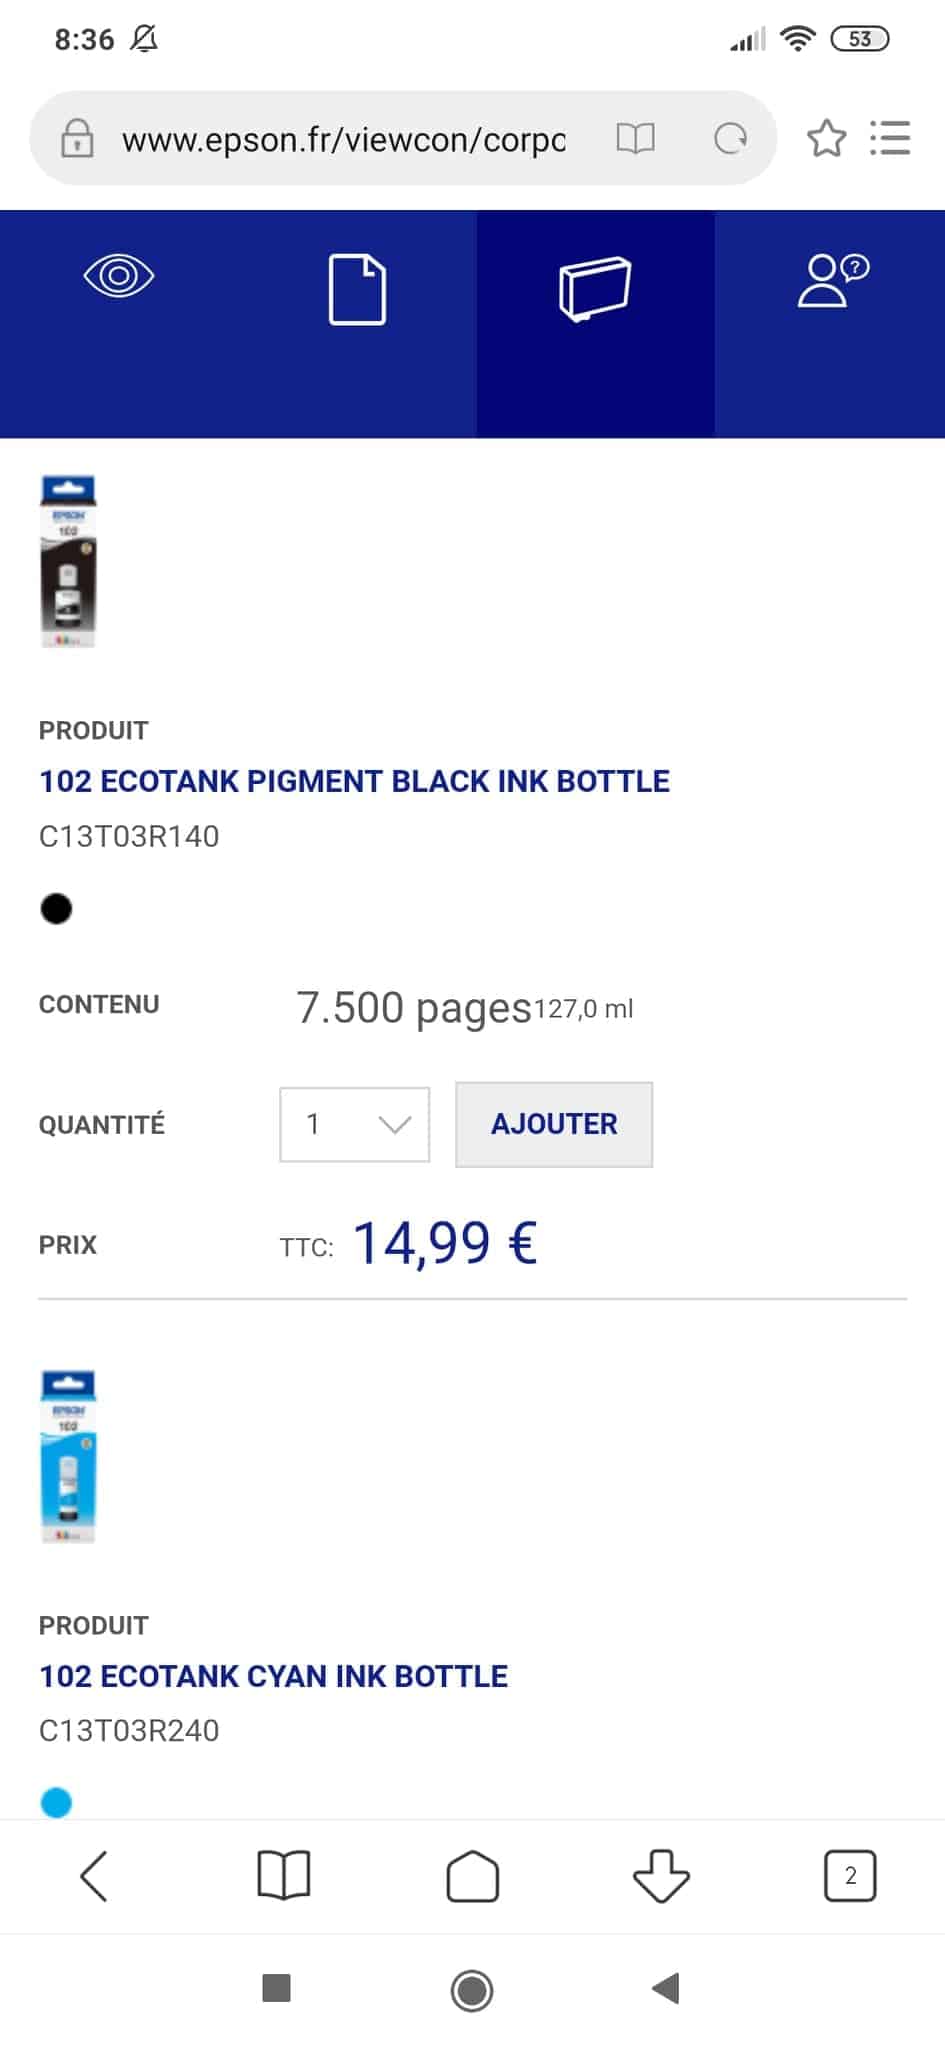Open the document page icon tab

coord(357,290)
